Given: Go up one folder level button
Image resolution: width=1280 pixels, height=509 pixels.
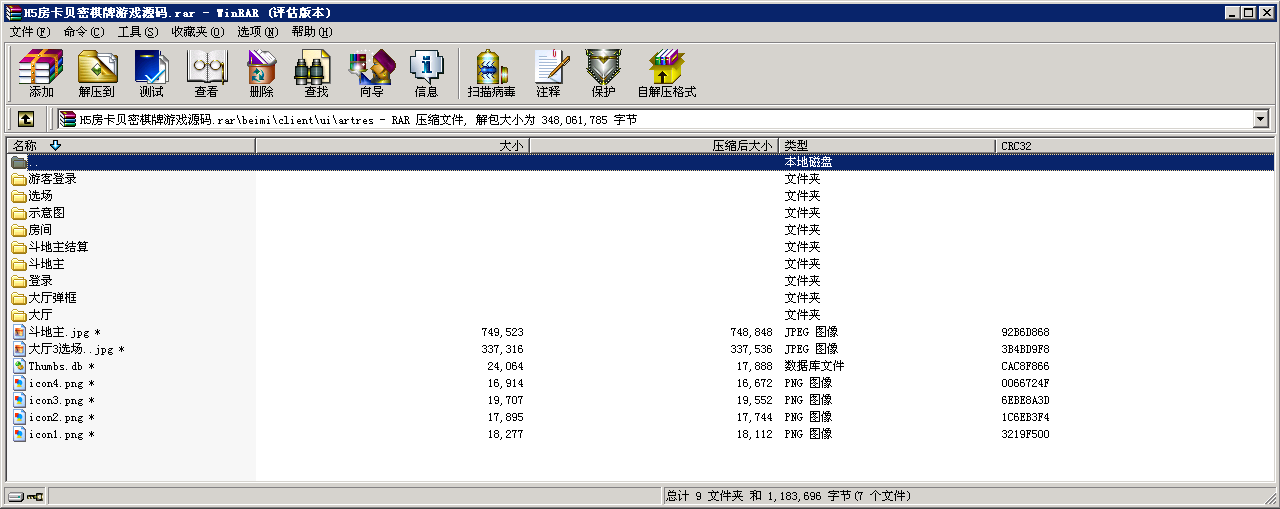Looking at the screenshot, I should 26,119.
